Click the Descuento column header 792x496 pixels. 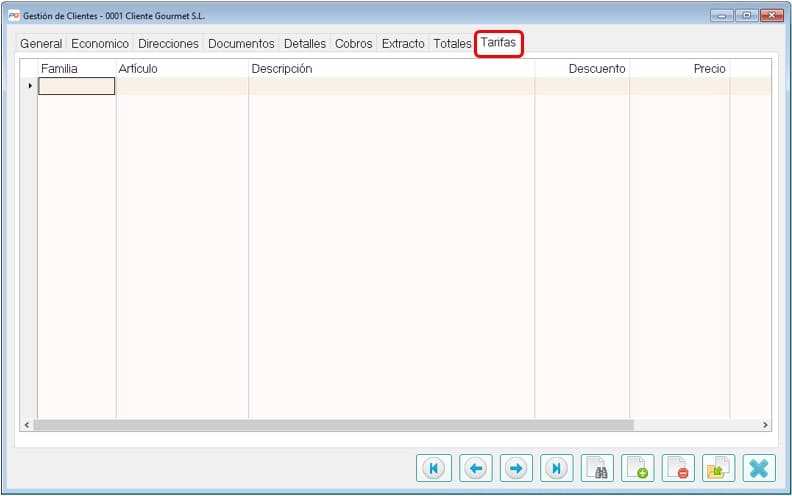[x=582, y=69]
